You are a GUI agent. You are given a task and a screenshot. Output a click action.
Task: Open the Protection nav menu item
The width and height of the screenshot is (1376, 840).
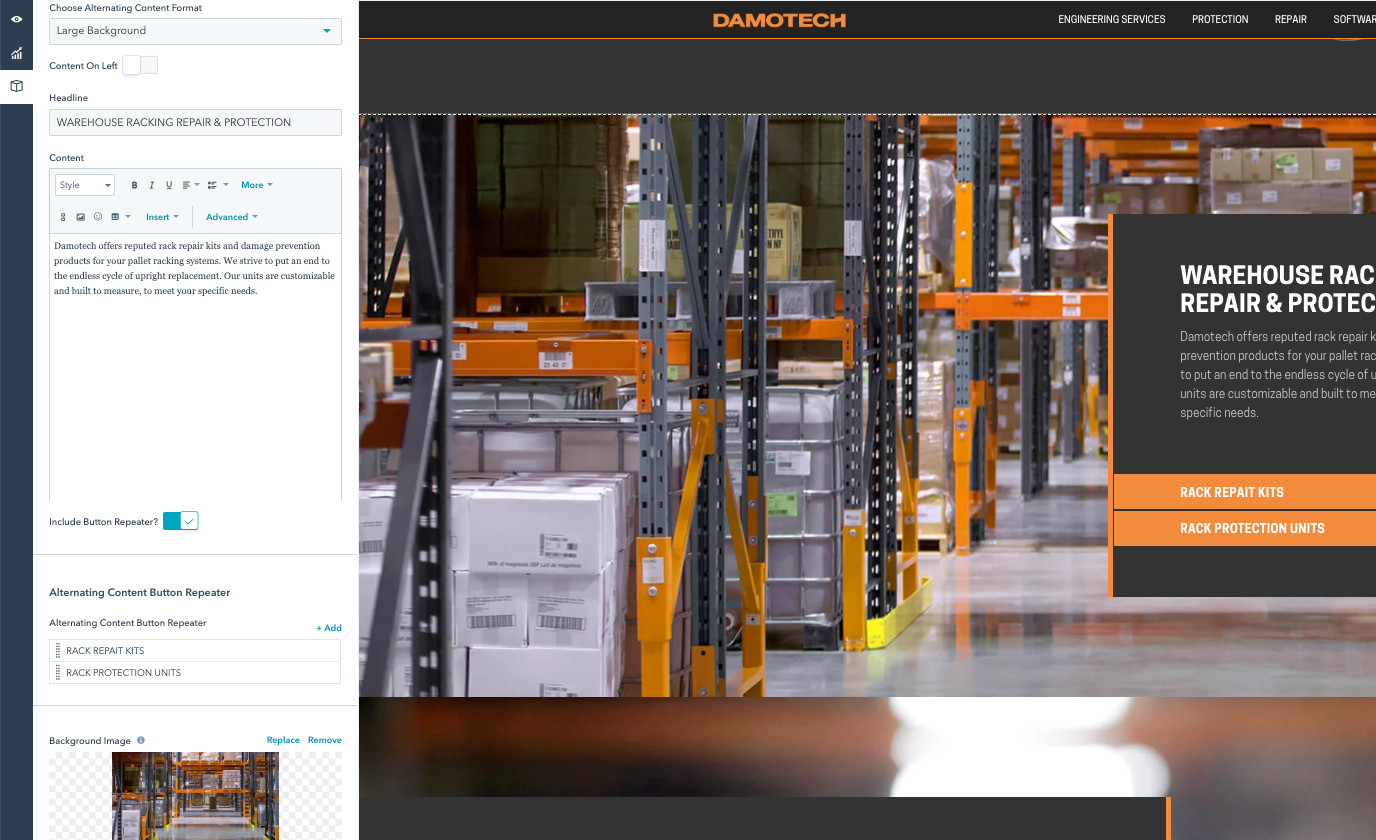point(1220,19)
